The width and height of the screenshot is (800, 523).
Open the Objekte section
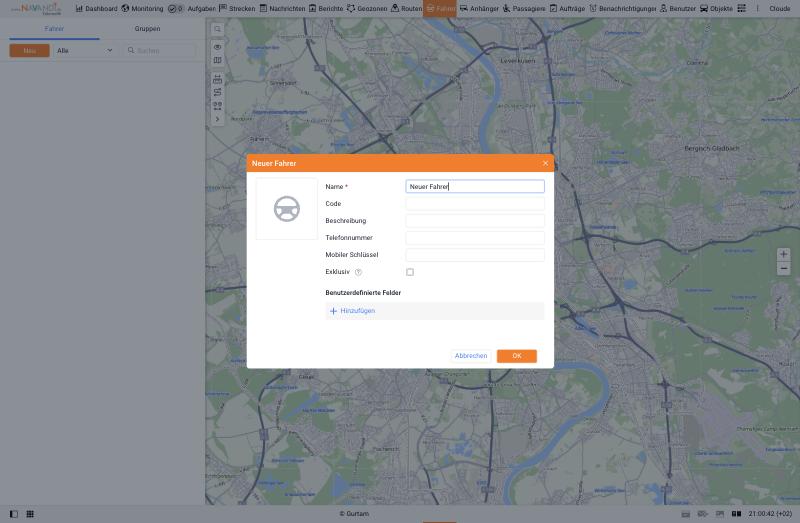716,8
